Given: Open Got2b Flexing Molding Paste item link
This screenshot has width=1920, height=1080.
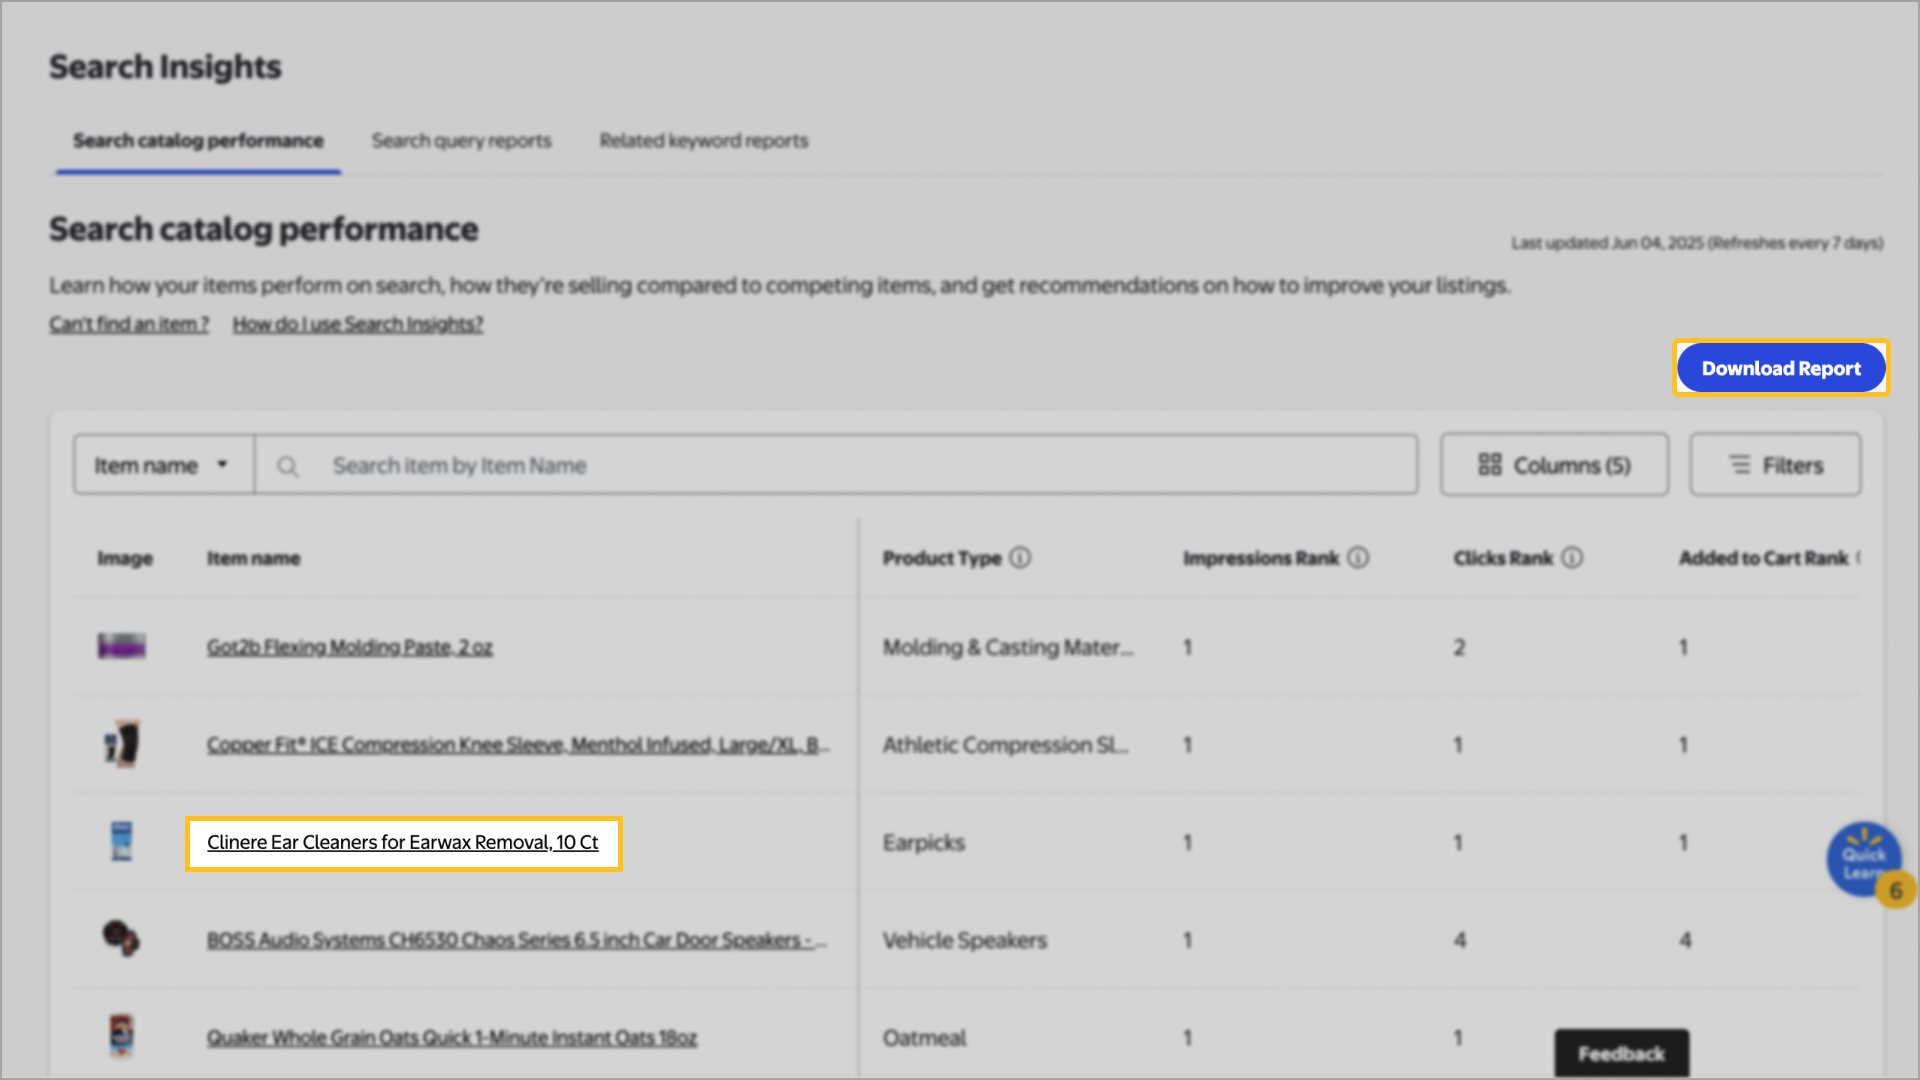Looking at the screenshot, I should pos(350,647).
